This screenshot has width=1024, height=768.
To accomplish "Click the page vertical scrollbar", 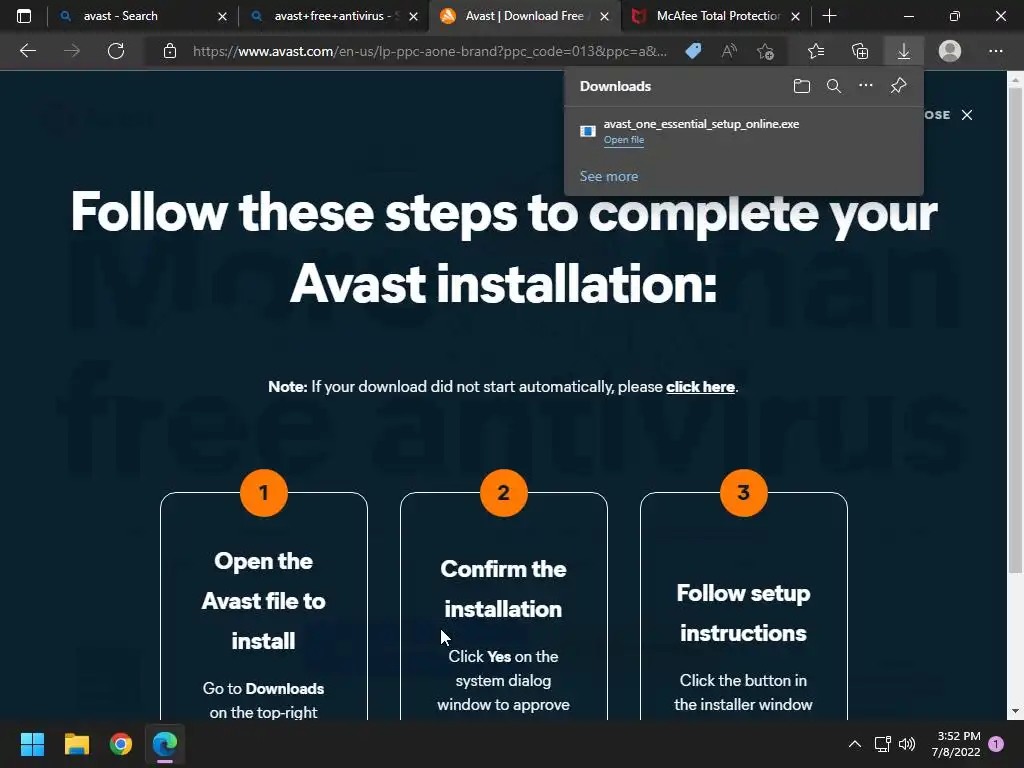I will [x=1015, y=331].
